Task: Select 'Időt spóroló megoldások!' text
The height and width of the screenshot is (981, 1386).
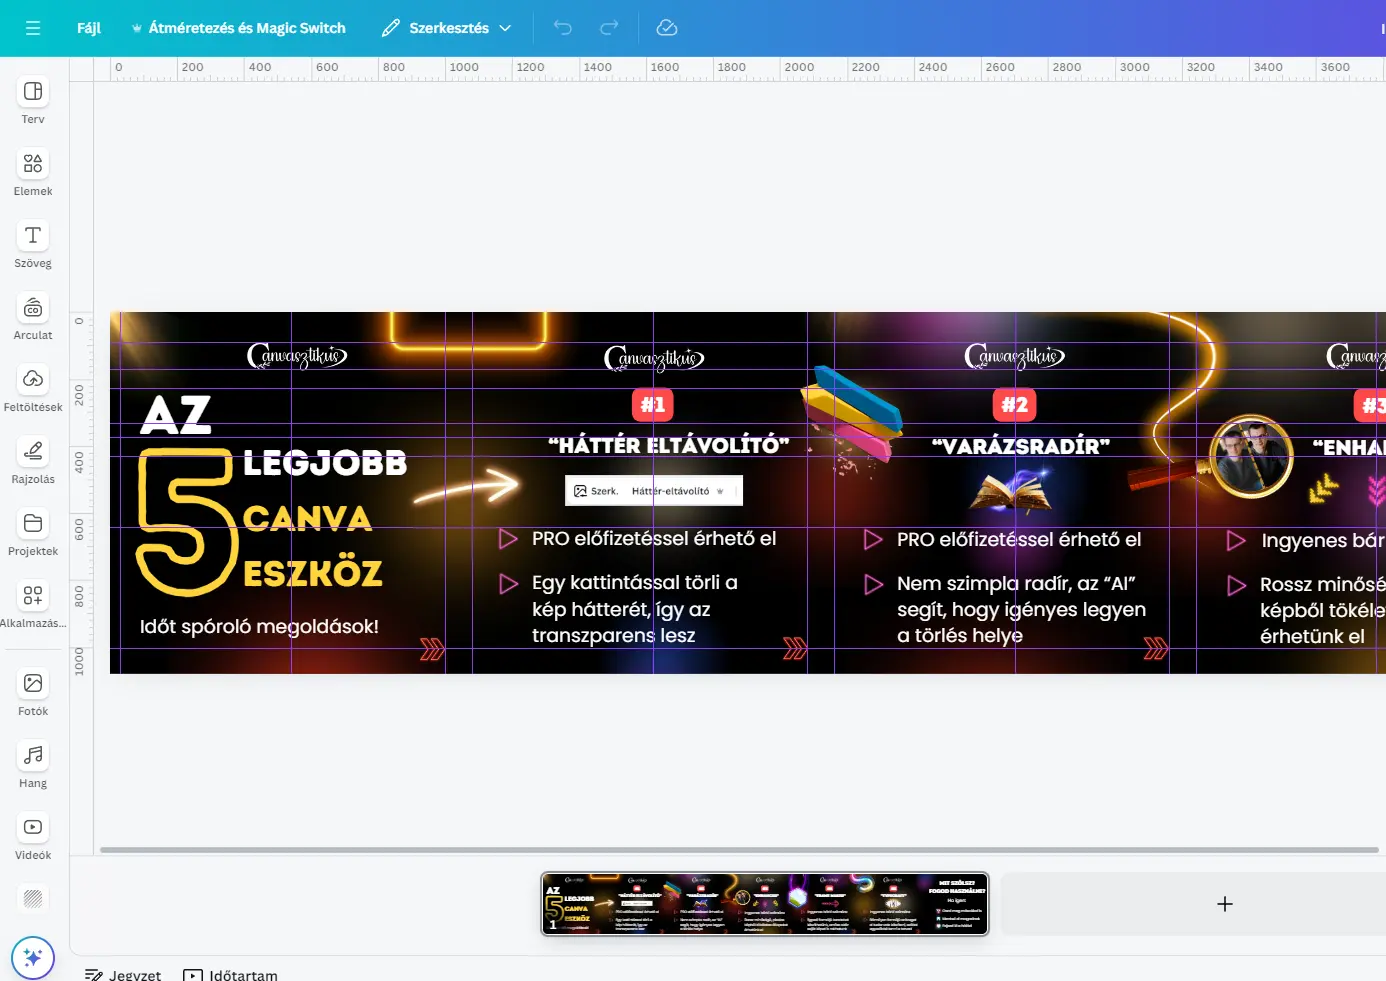Action: click(x=259, y=627)
